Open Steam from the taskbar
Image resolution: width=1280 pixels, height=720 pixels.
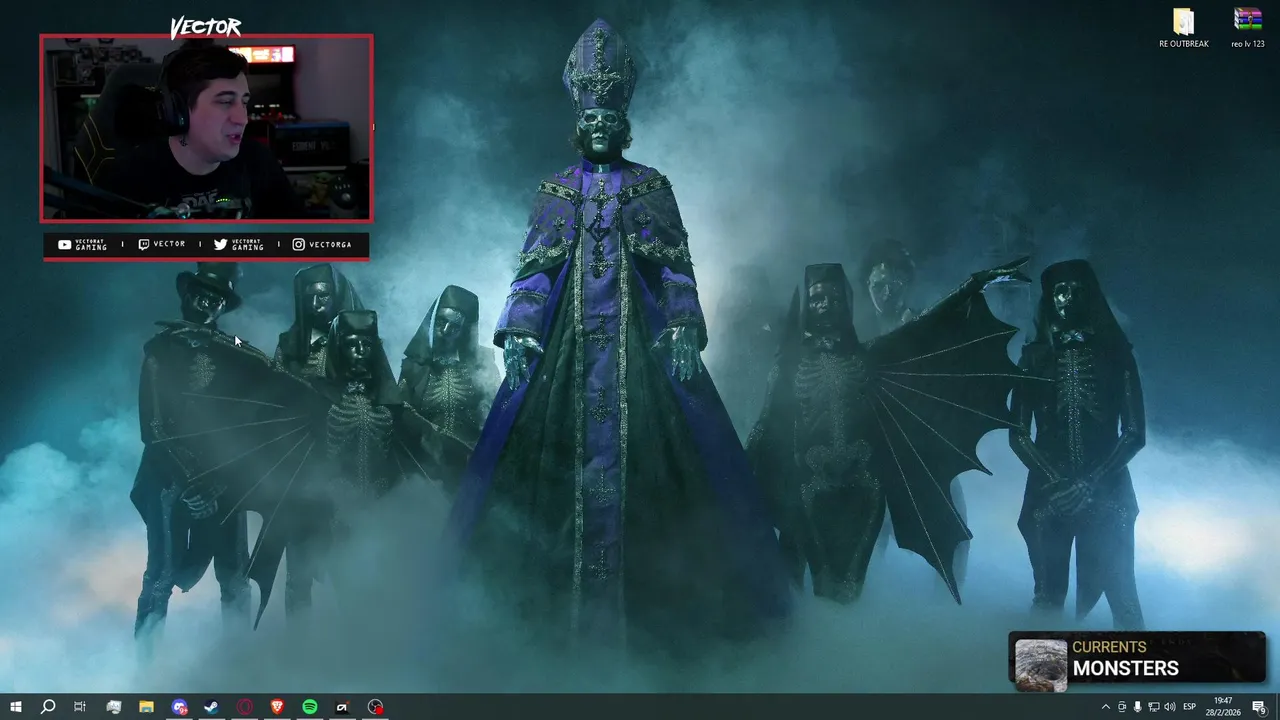click(x=212, y=707)
